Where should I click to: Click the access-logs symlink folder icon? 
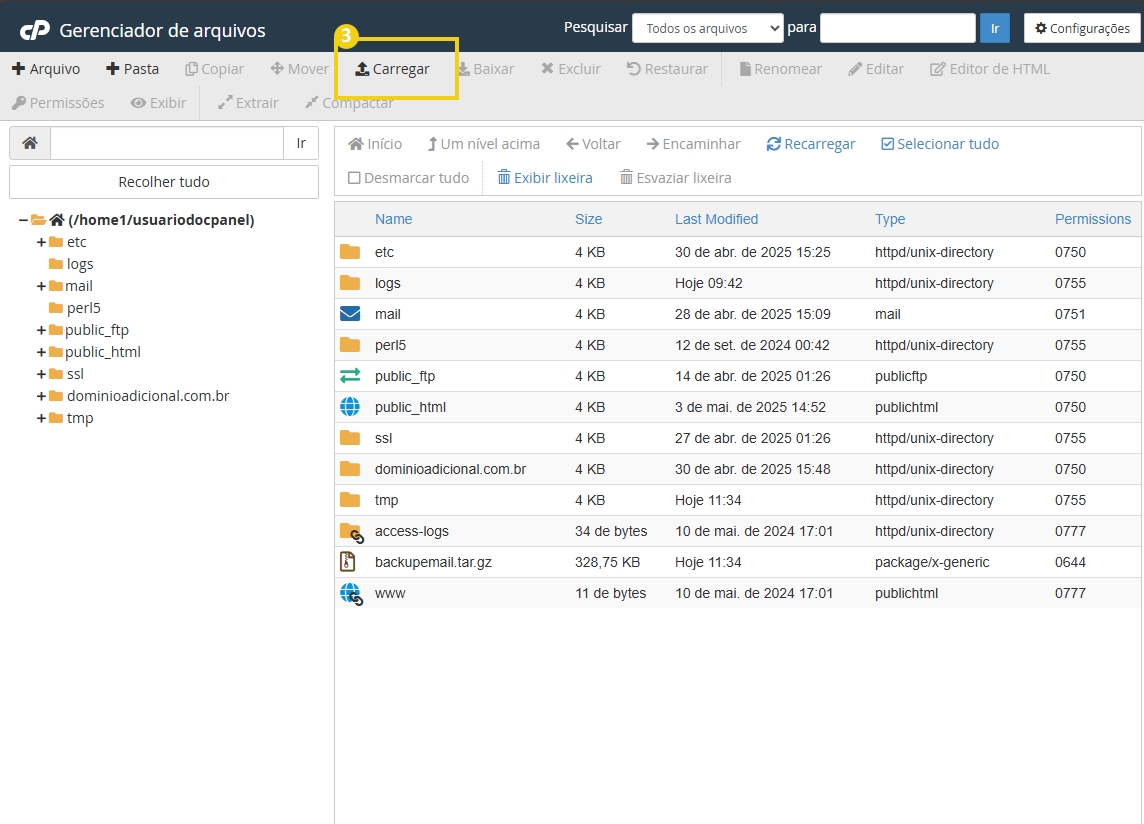click(352, 533)
